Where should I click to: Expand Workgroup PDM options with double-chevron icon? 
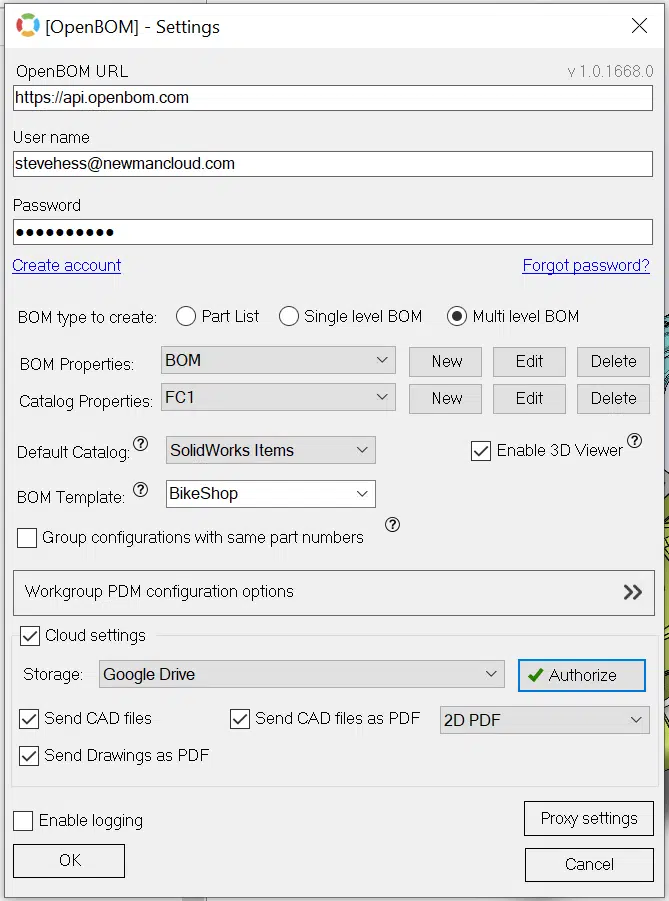(633, 592)
